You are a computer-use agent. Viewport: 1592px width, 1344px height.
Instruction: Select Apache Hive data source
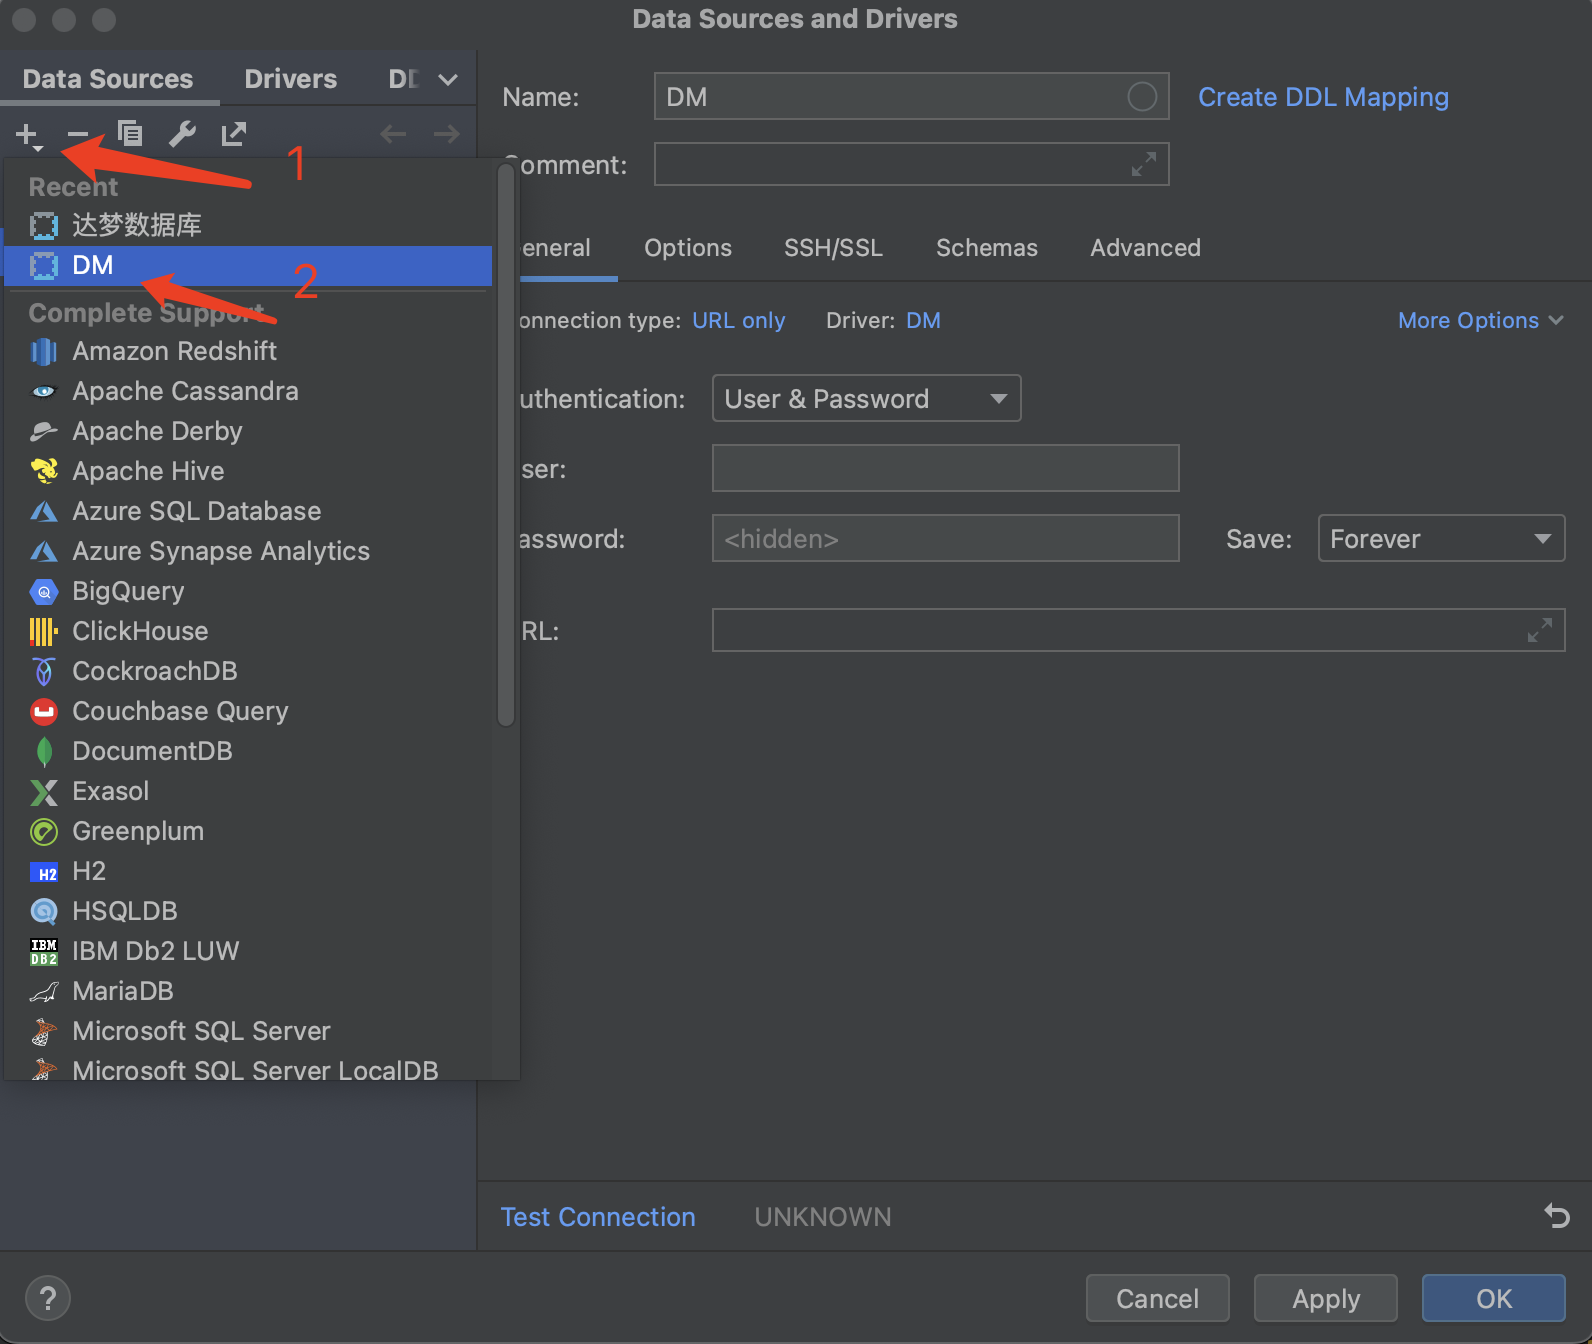tap(248, 471)
